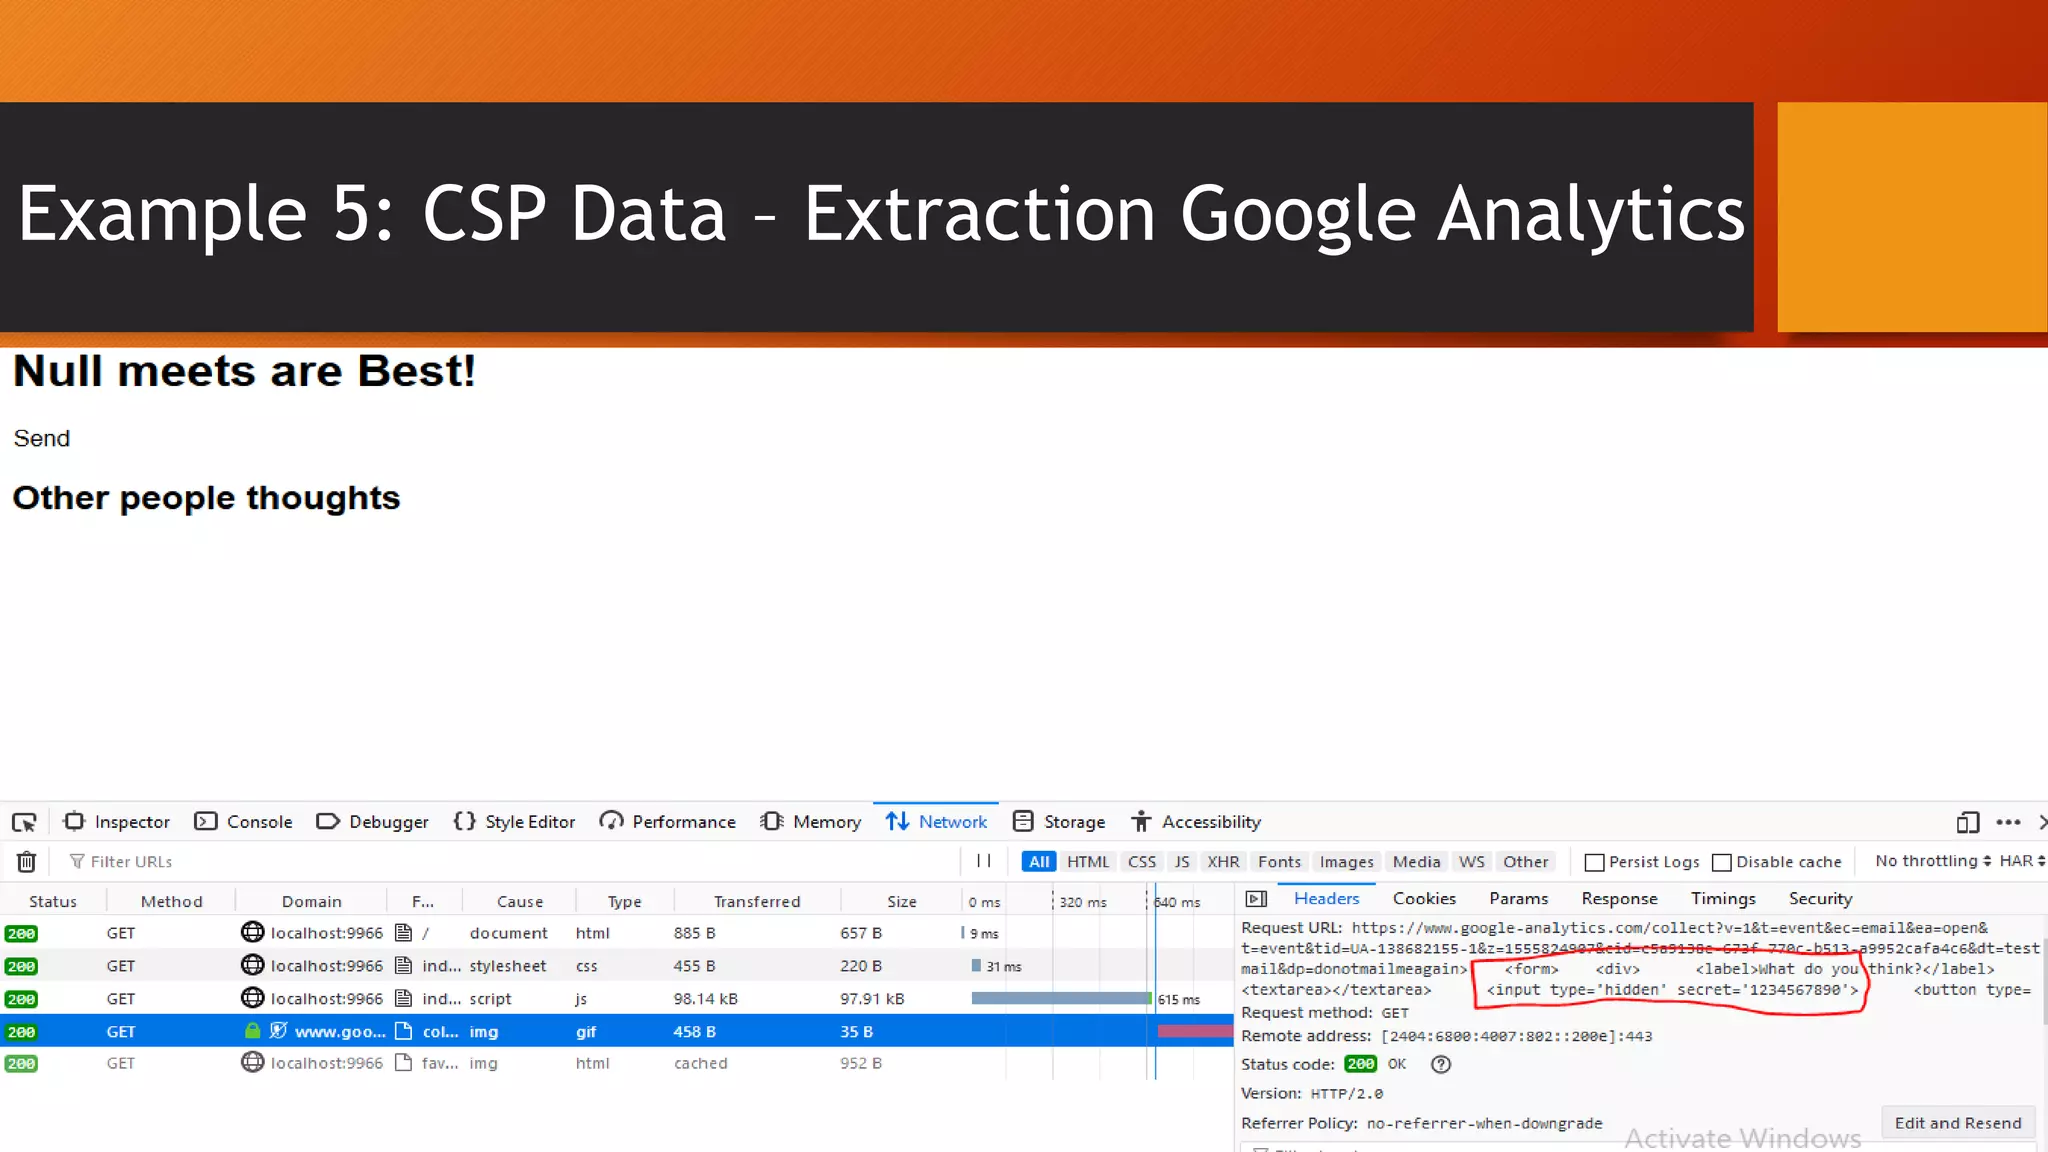The image size is (2048, 1152).
Task: Filter requests by Other
Action: (x=1525, y=861)
